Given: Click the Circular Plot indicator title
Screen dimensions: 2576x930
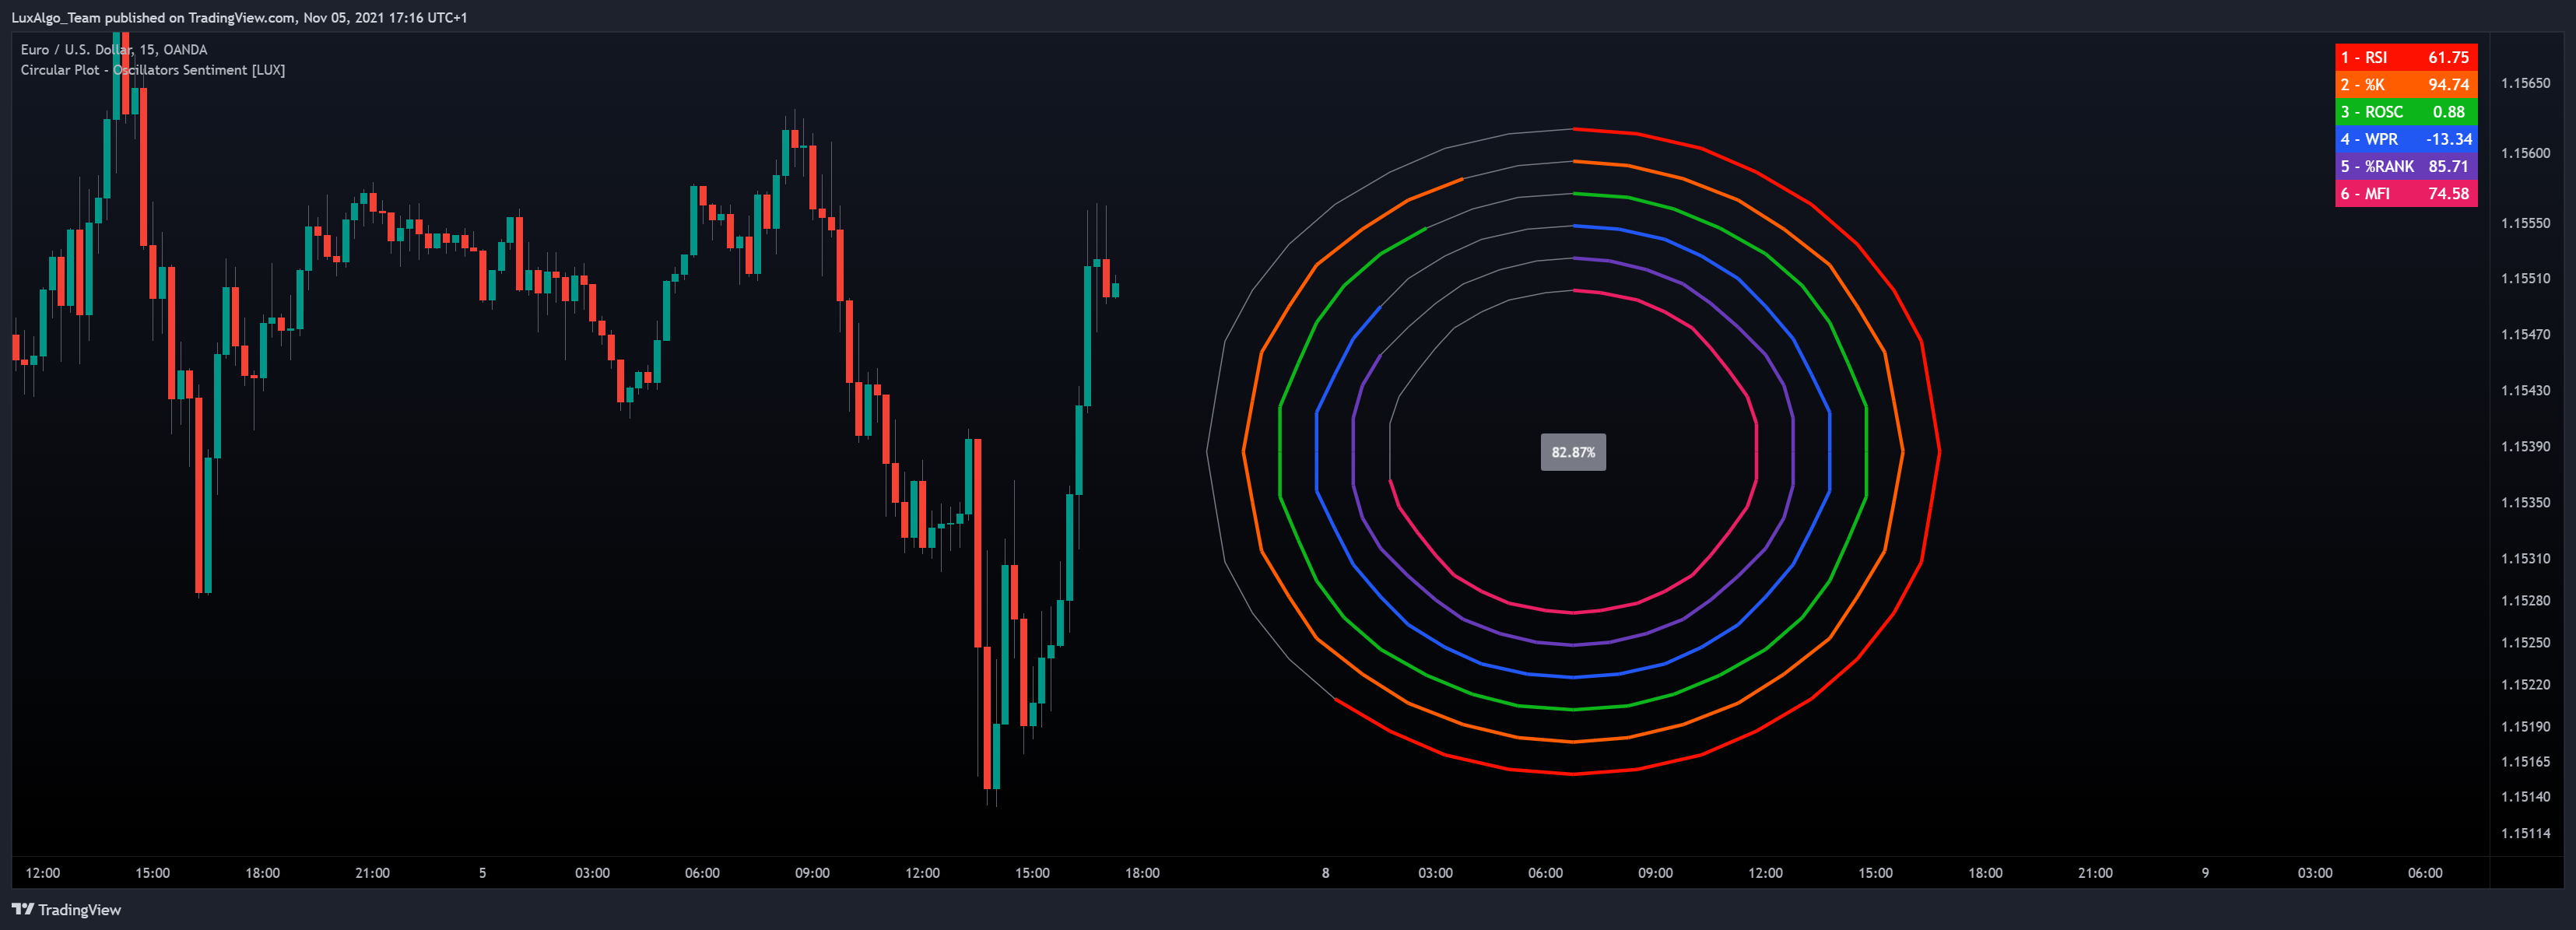Looking at the screenshot, I should (x=152, y=70).
